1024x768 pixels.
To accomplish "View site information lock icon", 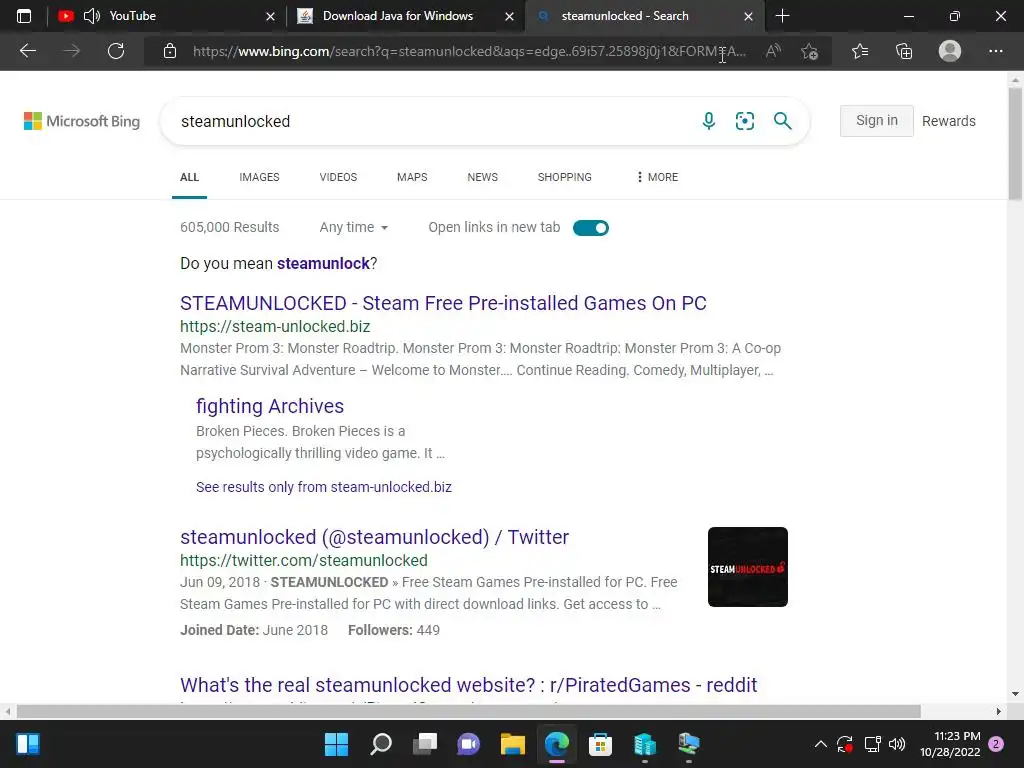I will tap(170, 51).
